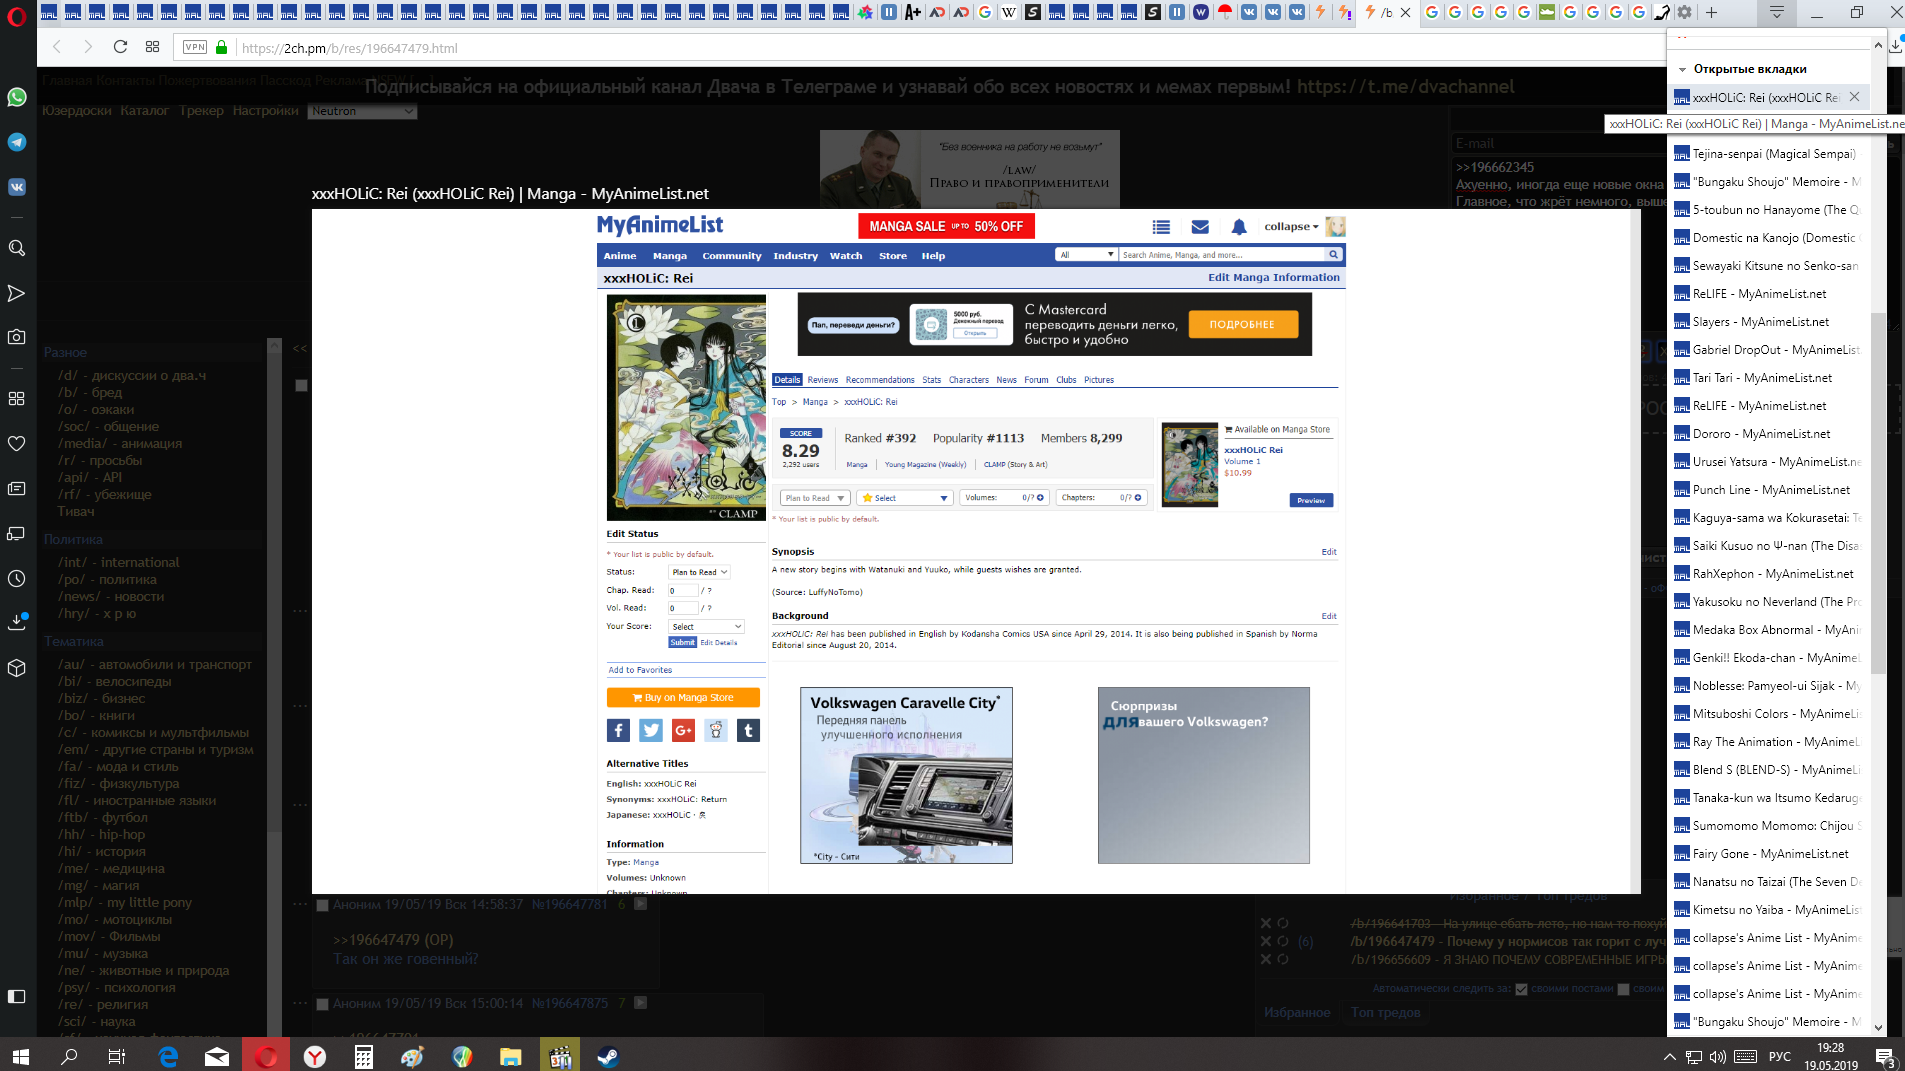Remove /b/196647479 thread from favorites
This screenshot has width=1905, height=1071.
tap(1266, 941)
